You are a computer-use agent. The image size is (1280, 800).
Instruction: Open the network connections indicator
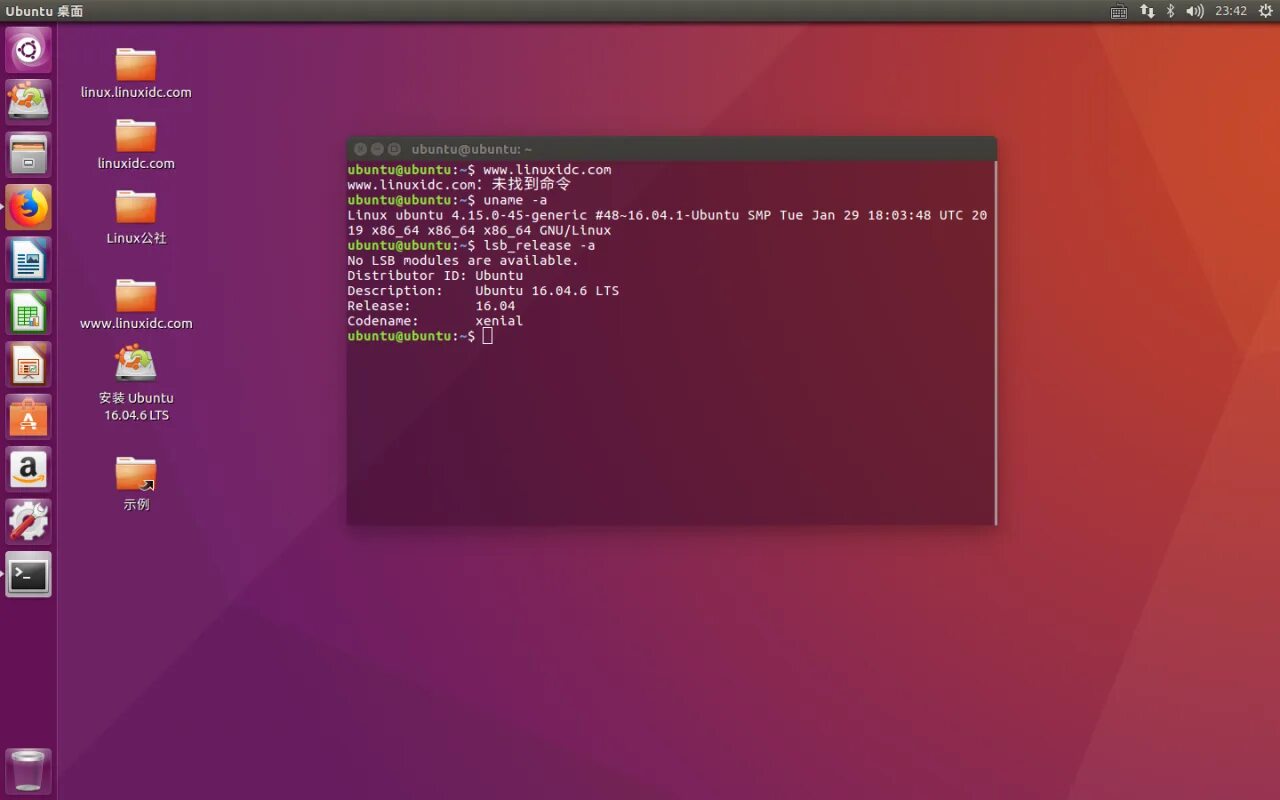click(1147, 11)
